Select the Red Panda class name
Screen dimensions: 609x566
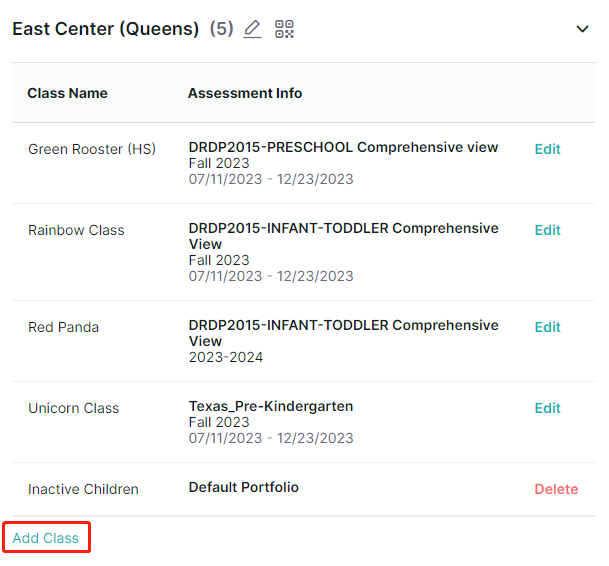click(63, 327)
